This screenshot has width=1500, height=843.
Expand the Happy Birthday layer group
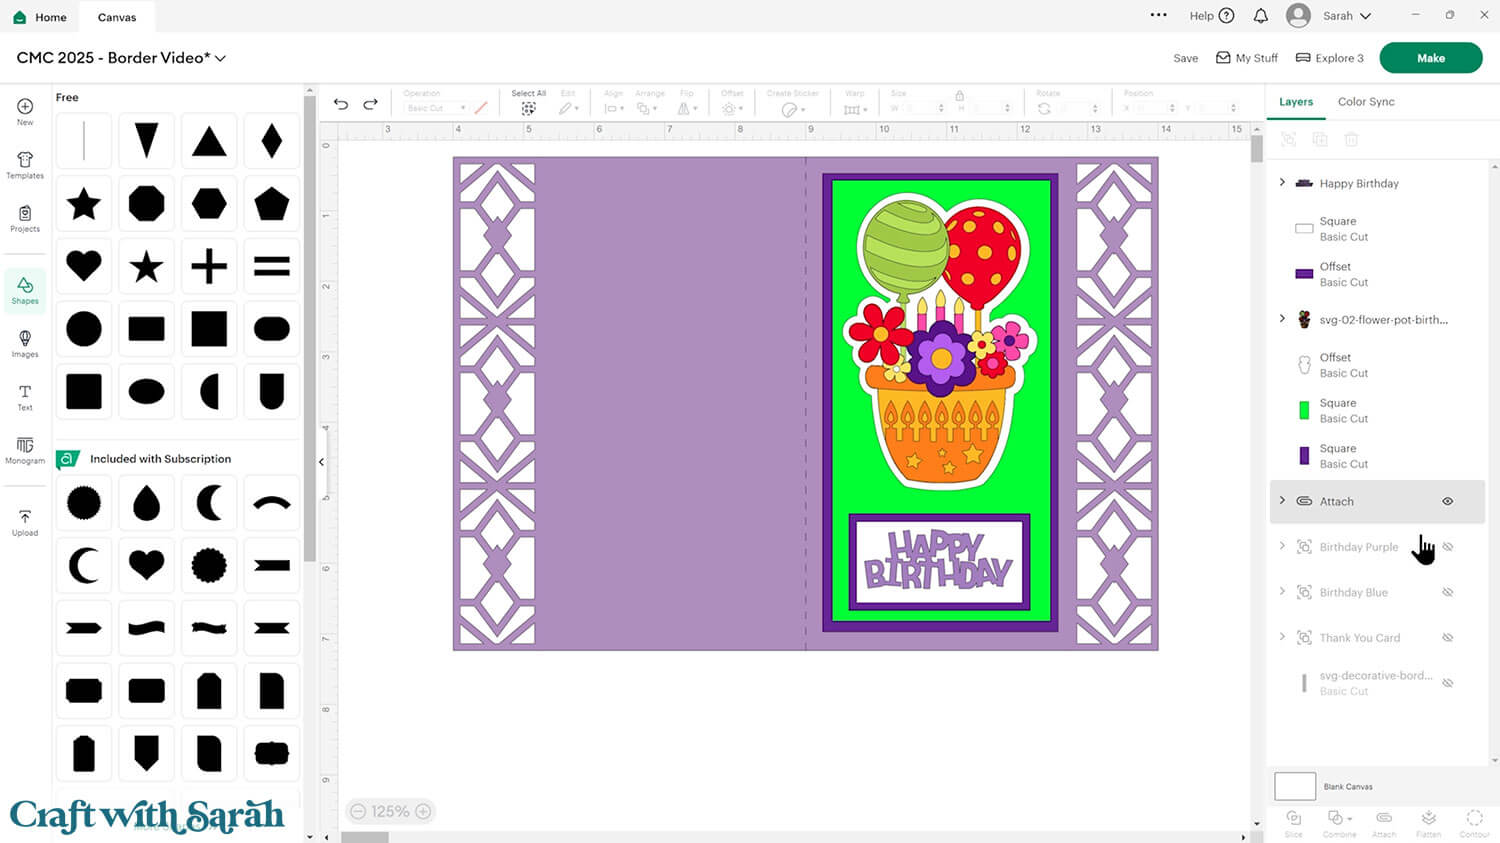[x=1282, y=182]
